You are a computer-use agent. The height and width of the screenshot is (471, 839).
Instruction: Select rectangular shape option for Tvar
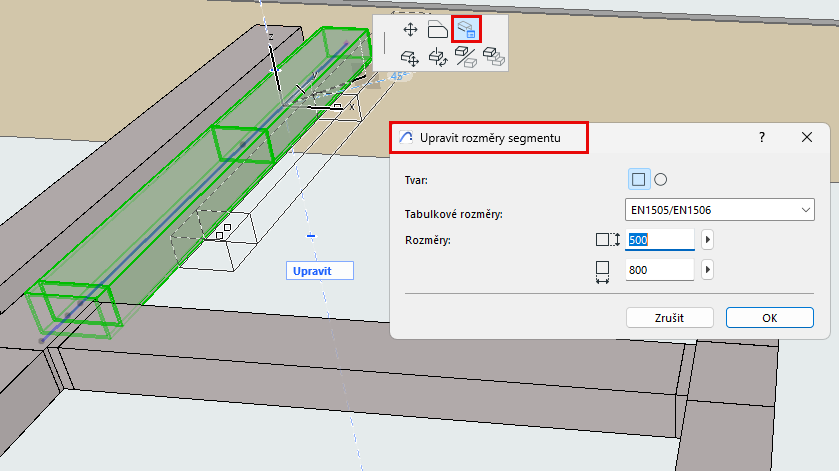point(638,179)
